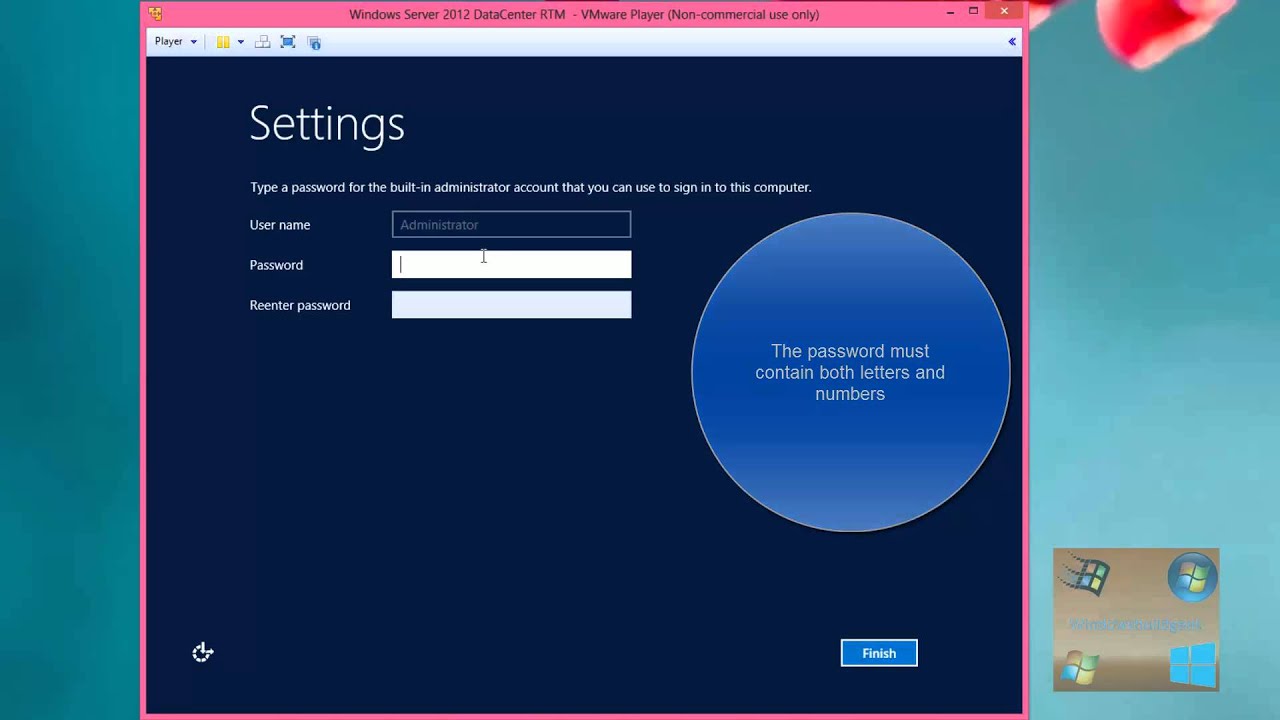Maximize the VMware Player window
Screen dimensions: 1280x720
(x=973, y=12)
